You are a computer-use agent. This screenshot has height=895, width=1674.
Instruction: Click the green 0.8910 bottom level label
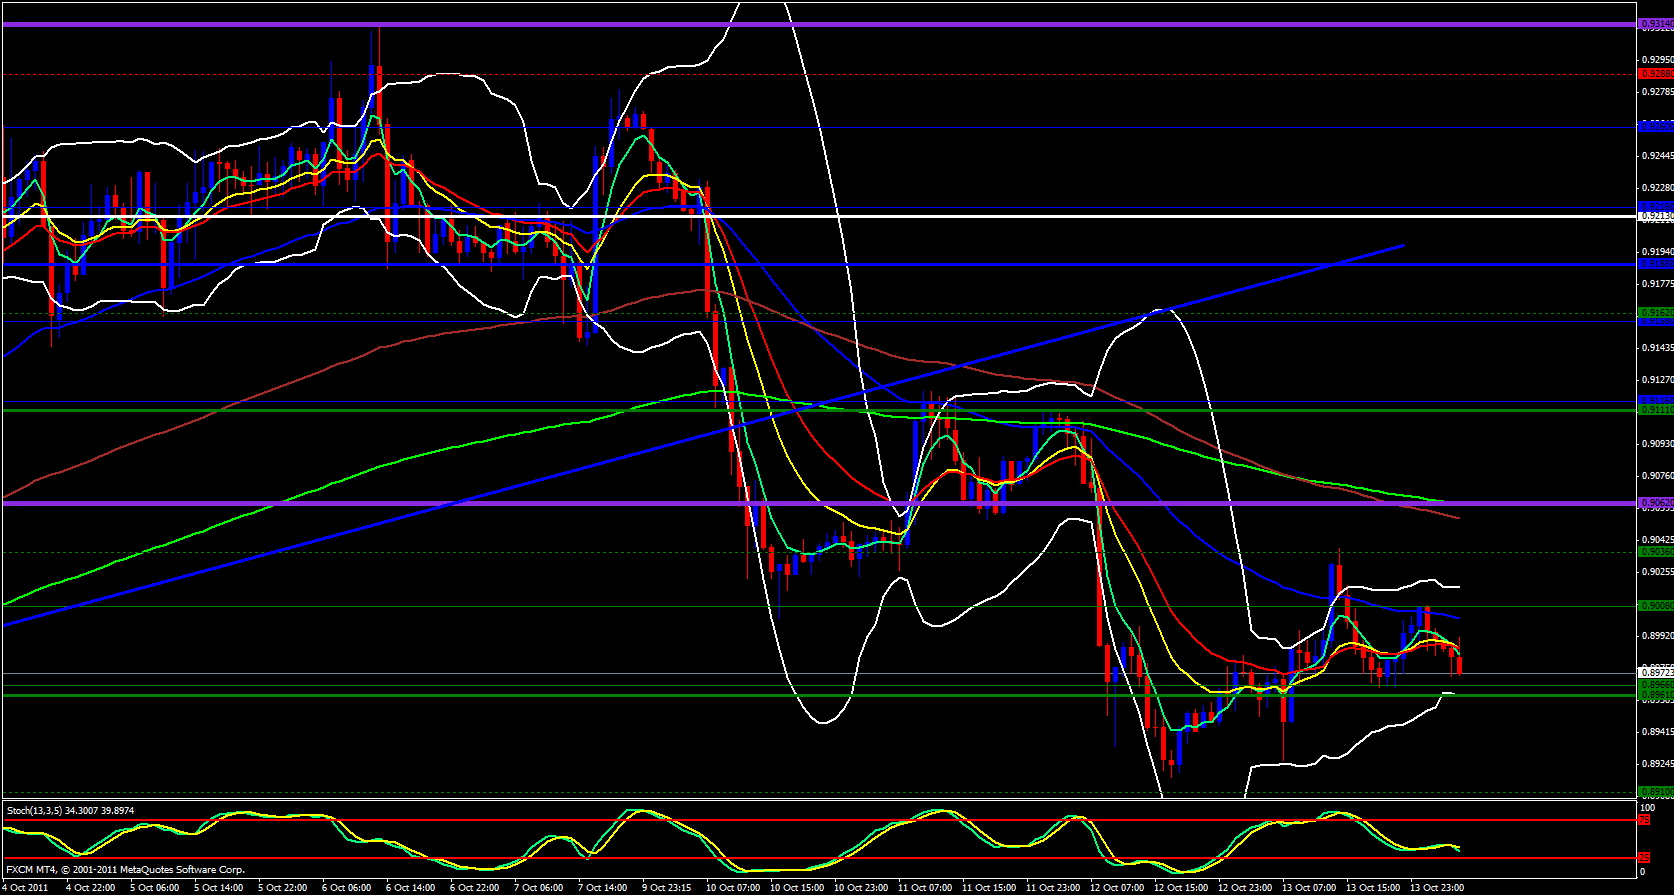tap(1654, 791)
